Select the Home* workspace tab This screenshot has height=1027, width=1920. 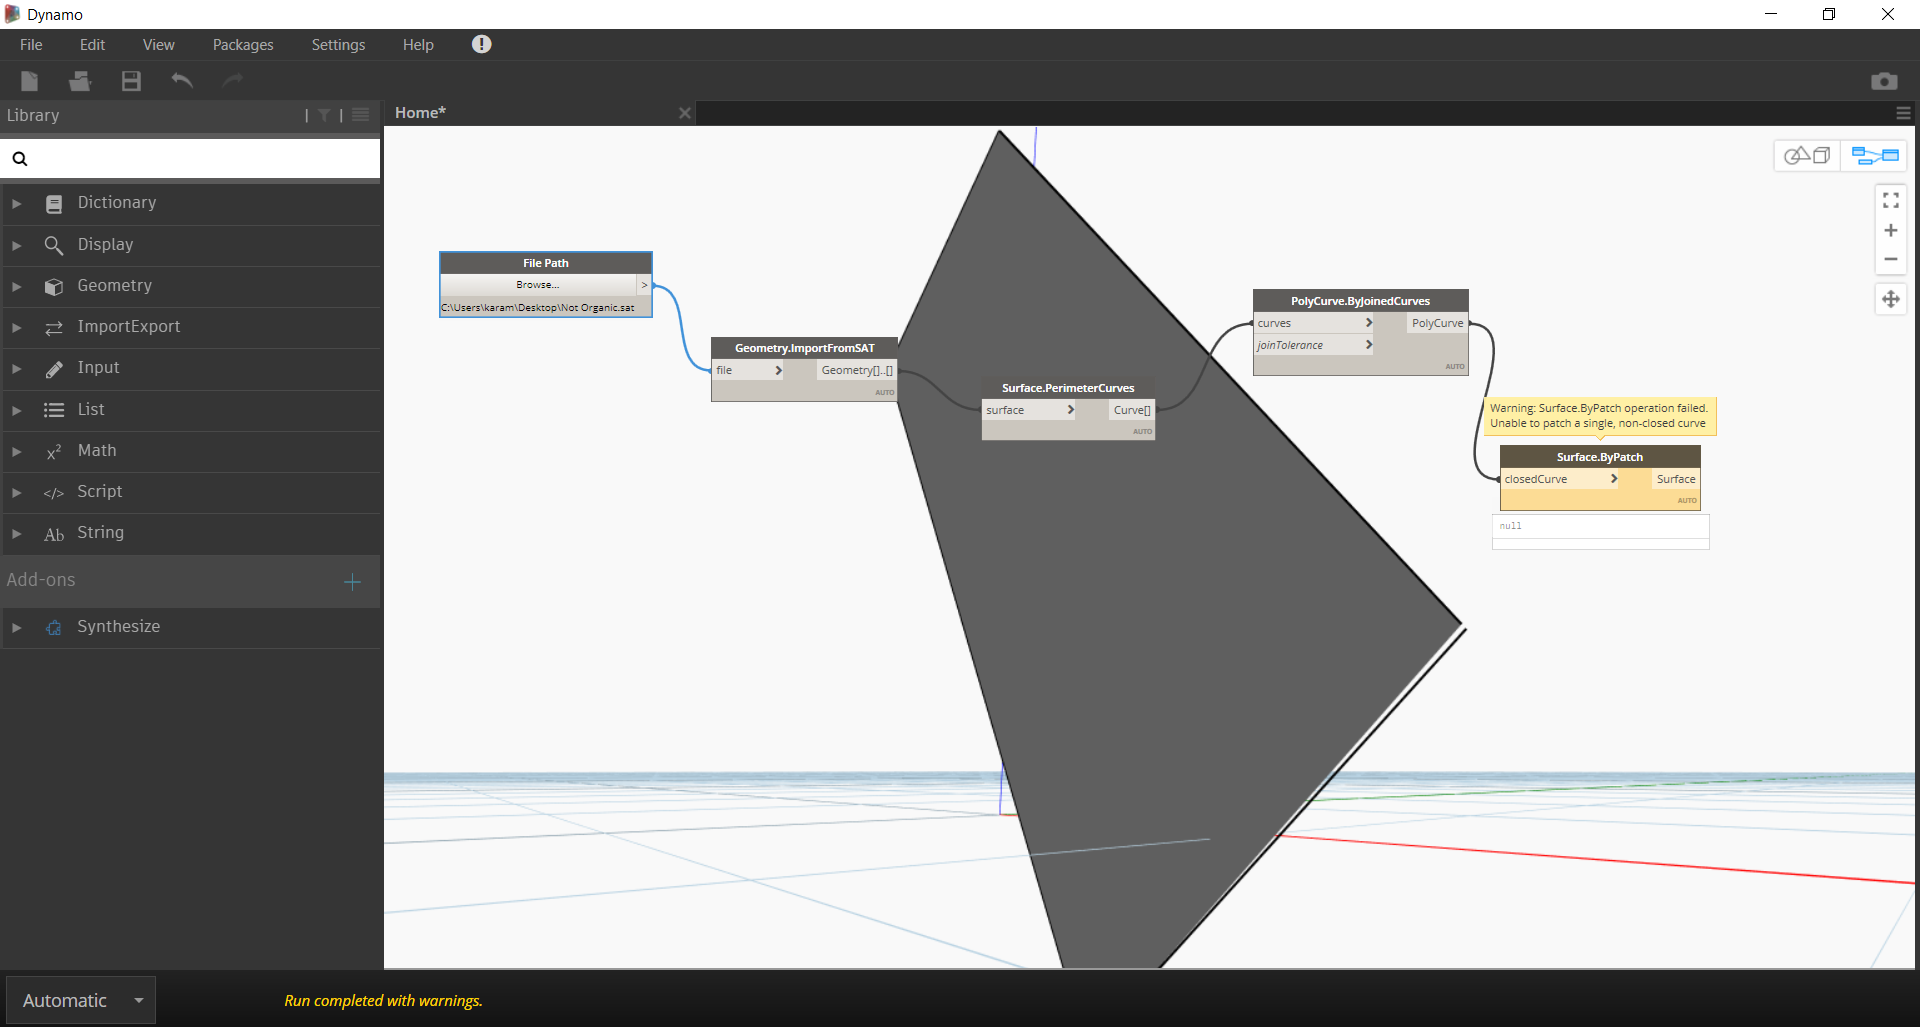419,112
